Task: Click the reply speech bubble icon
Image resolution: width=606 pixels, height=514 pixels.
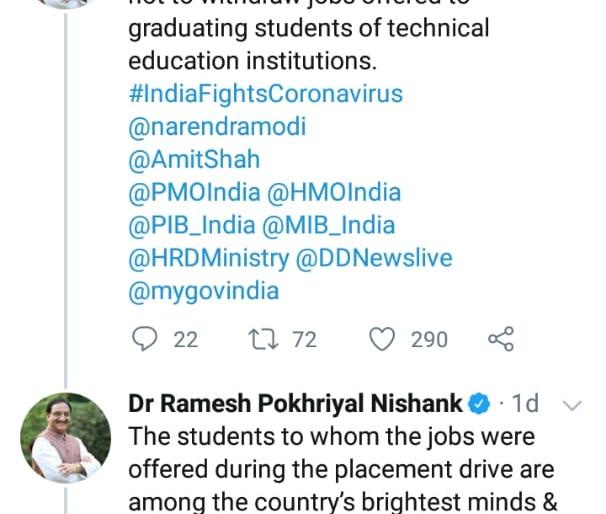Action: (146, 340)
